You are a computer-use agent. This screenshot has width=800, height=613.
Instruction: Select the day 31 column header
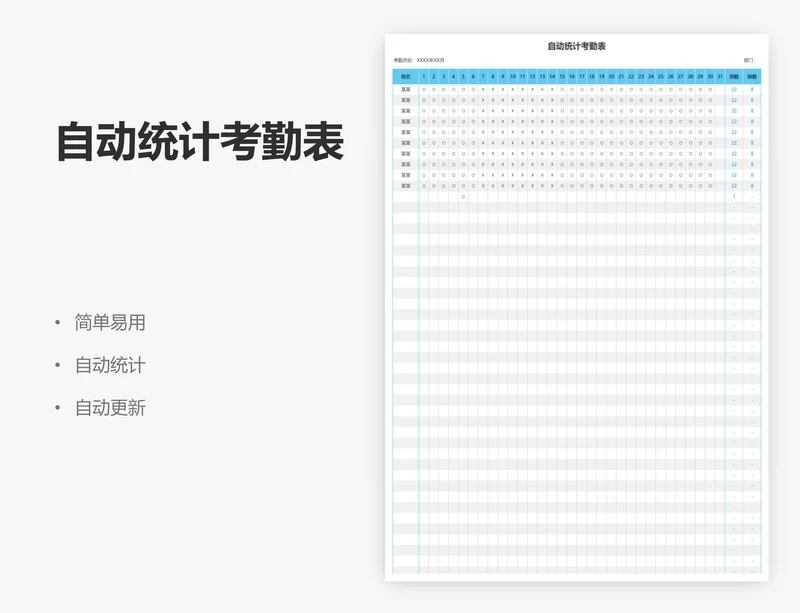pyautogui.click(x=720, y=77)
